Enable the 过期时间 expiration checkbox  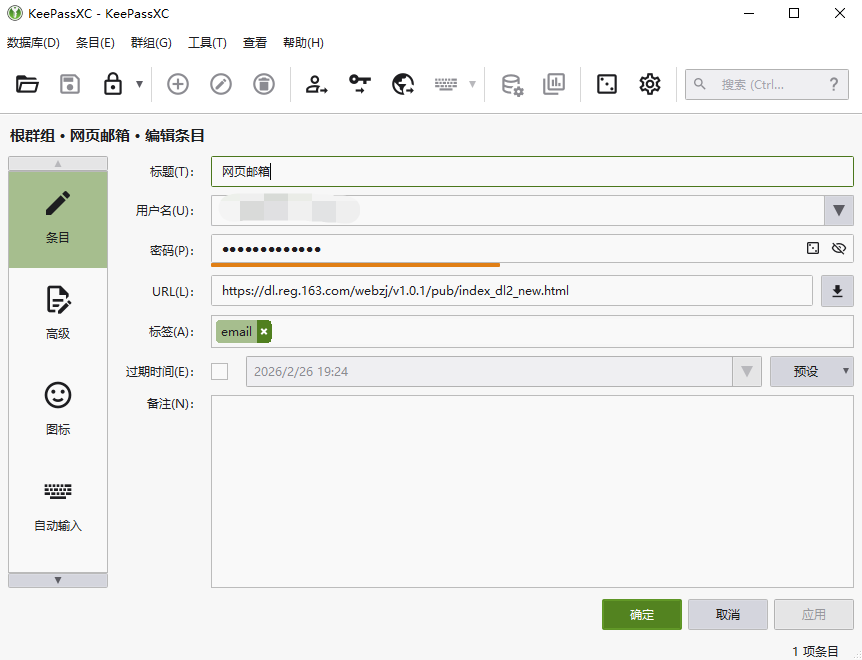click(x=219, y=371)
